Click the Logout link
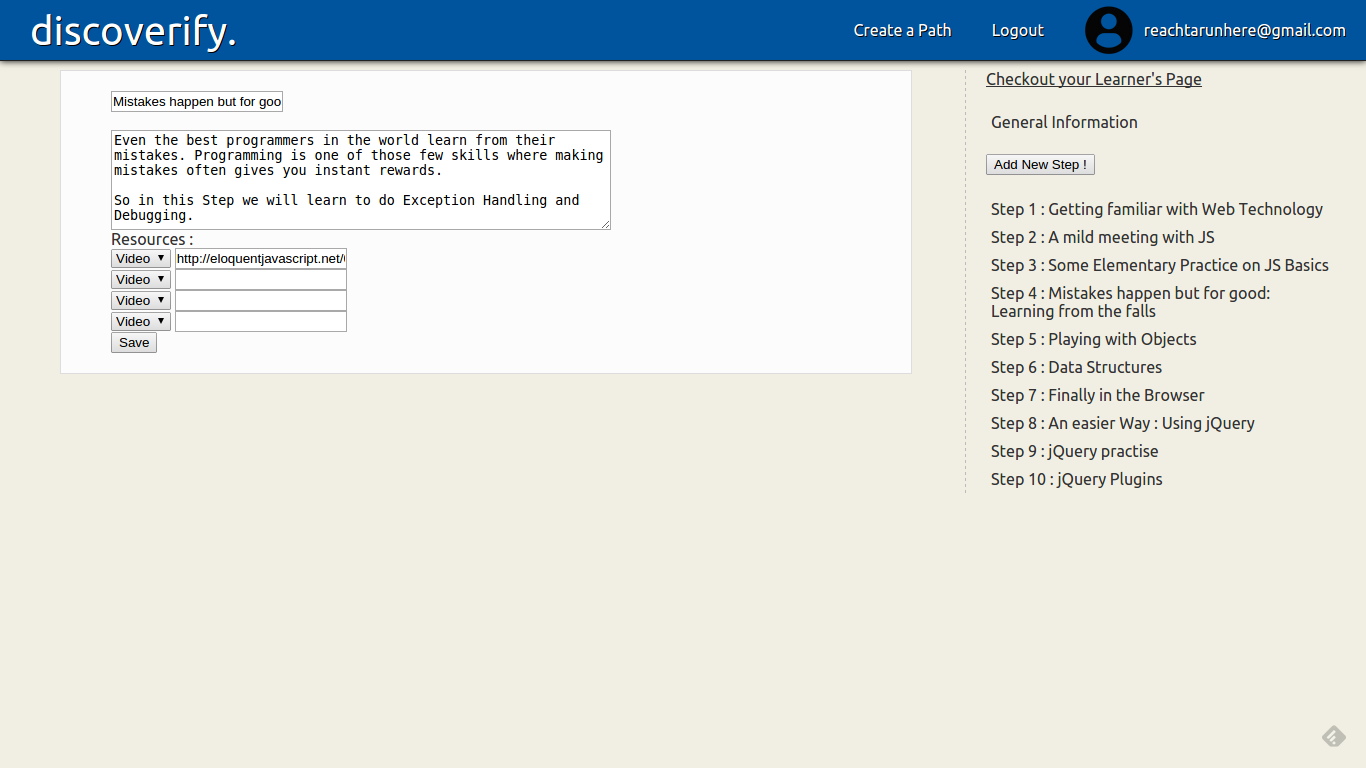The width and height of the screenshot is (1366, 768). [x=1017, y=30]
